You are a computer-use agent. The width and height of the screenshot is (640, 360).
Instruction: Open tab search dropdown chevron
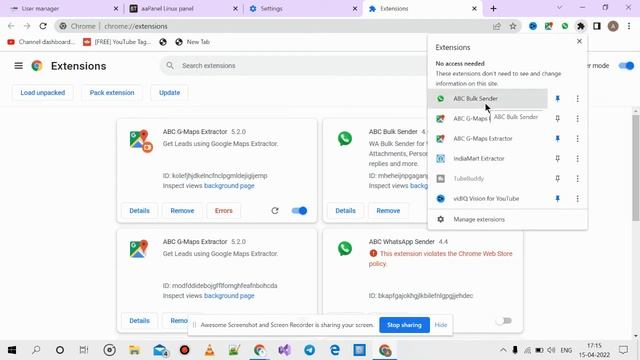(x=559, y=8)
